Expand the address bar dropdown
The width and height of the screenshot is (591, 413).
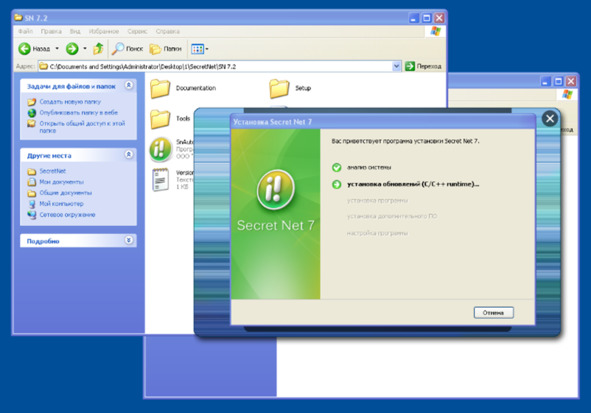[x=396, y=66]
